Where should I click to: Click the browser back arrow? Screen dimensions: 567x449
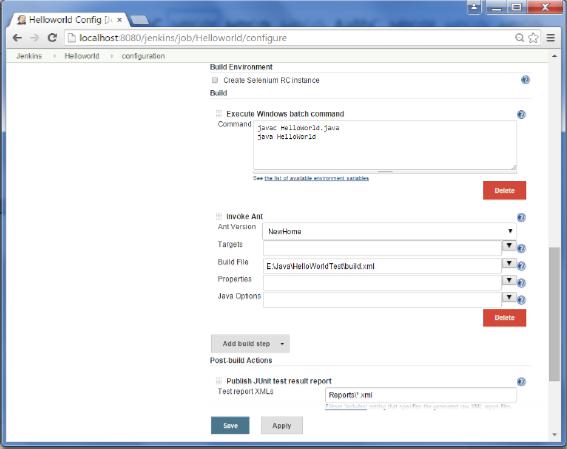17,38
